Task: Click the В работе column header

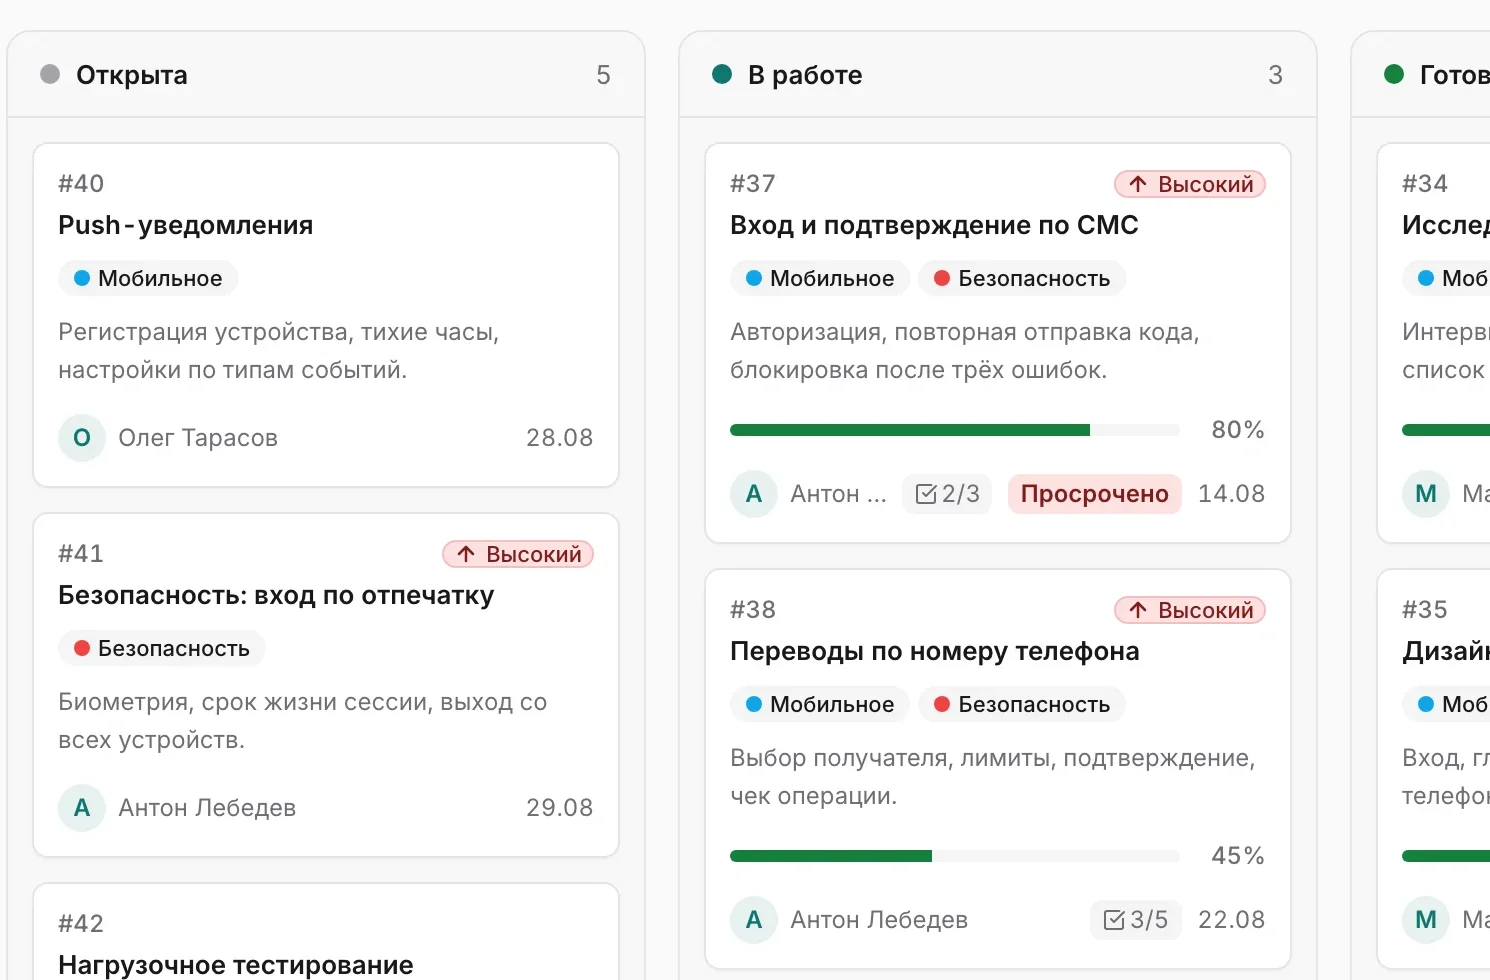Action: [998, 75]
